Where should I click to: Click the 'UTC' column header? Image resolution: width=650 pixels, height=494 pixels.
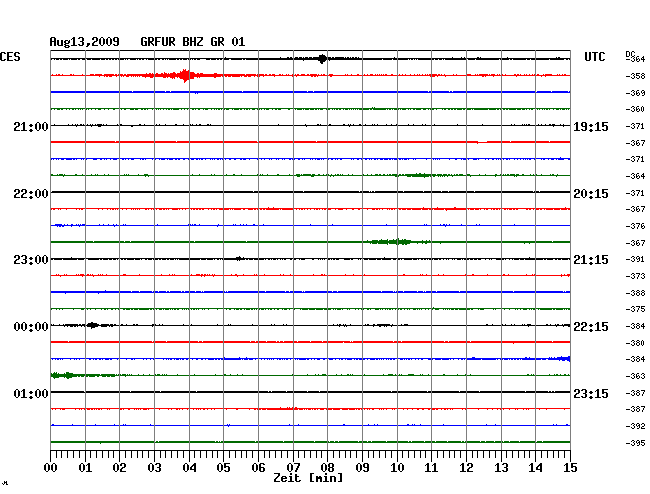(x=594, y=57)
